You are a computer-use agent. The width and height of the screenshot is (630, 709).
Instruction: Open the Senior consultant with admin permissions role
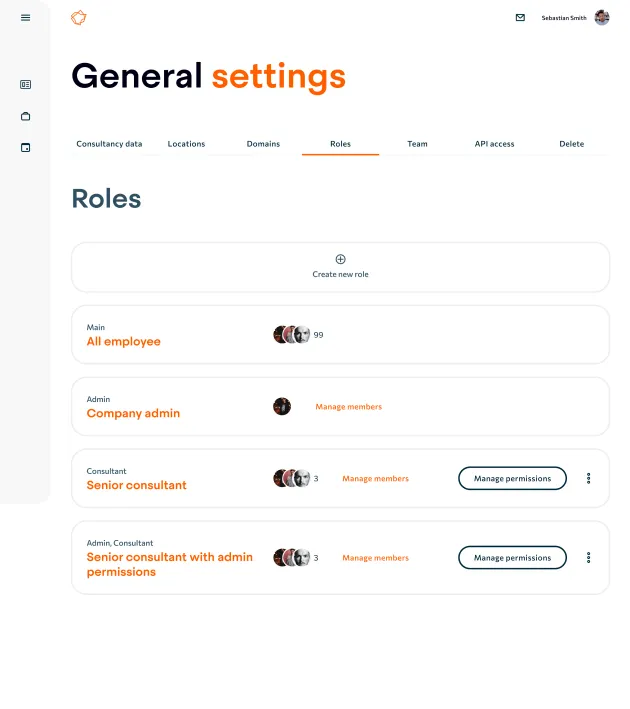170,564
